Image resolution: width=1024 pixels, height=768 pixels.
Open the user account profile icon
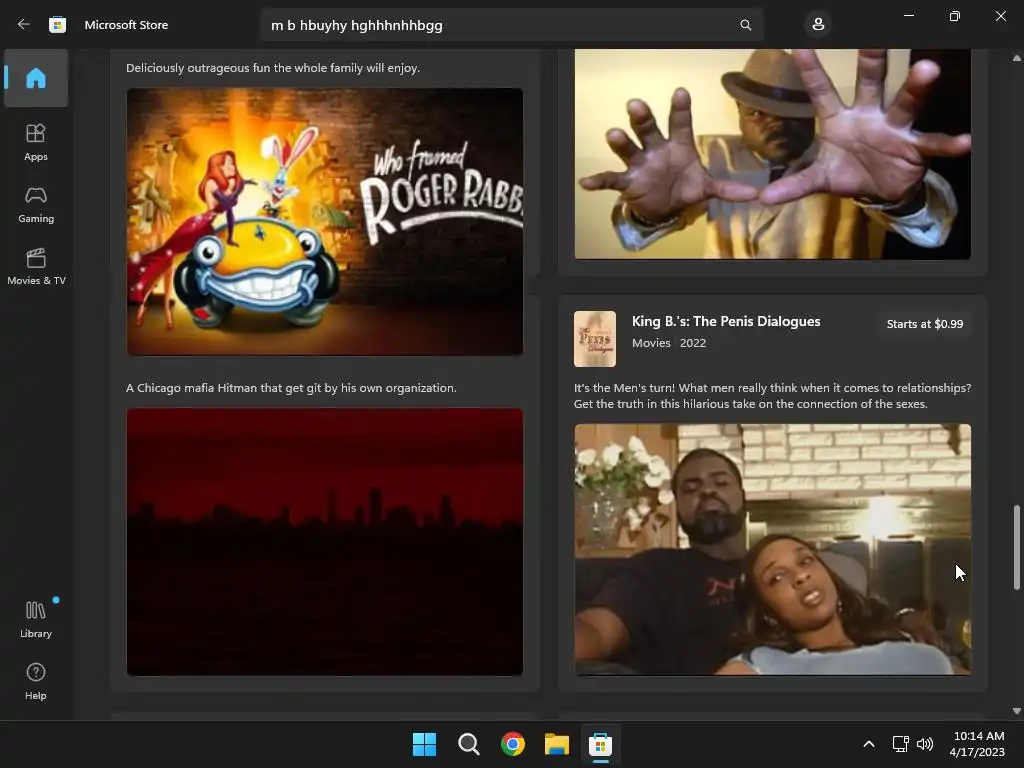click(x=818, y=25)
